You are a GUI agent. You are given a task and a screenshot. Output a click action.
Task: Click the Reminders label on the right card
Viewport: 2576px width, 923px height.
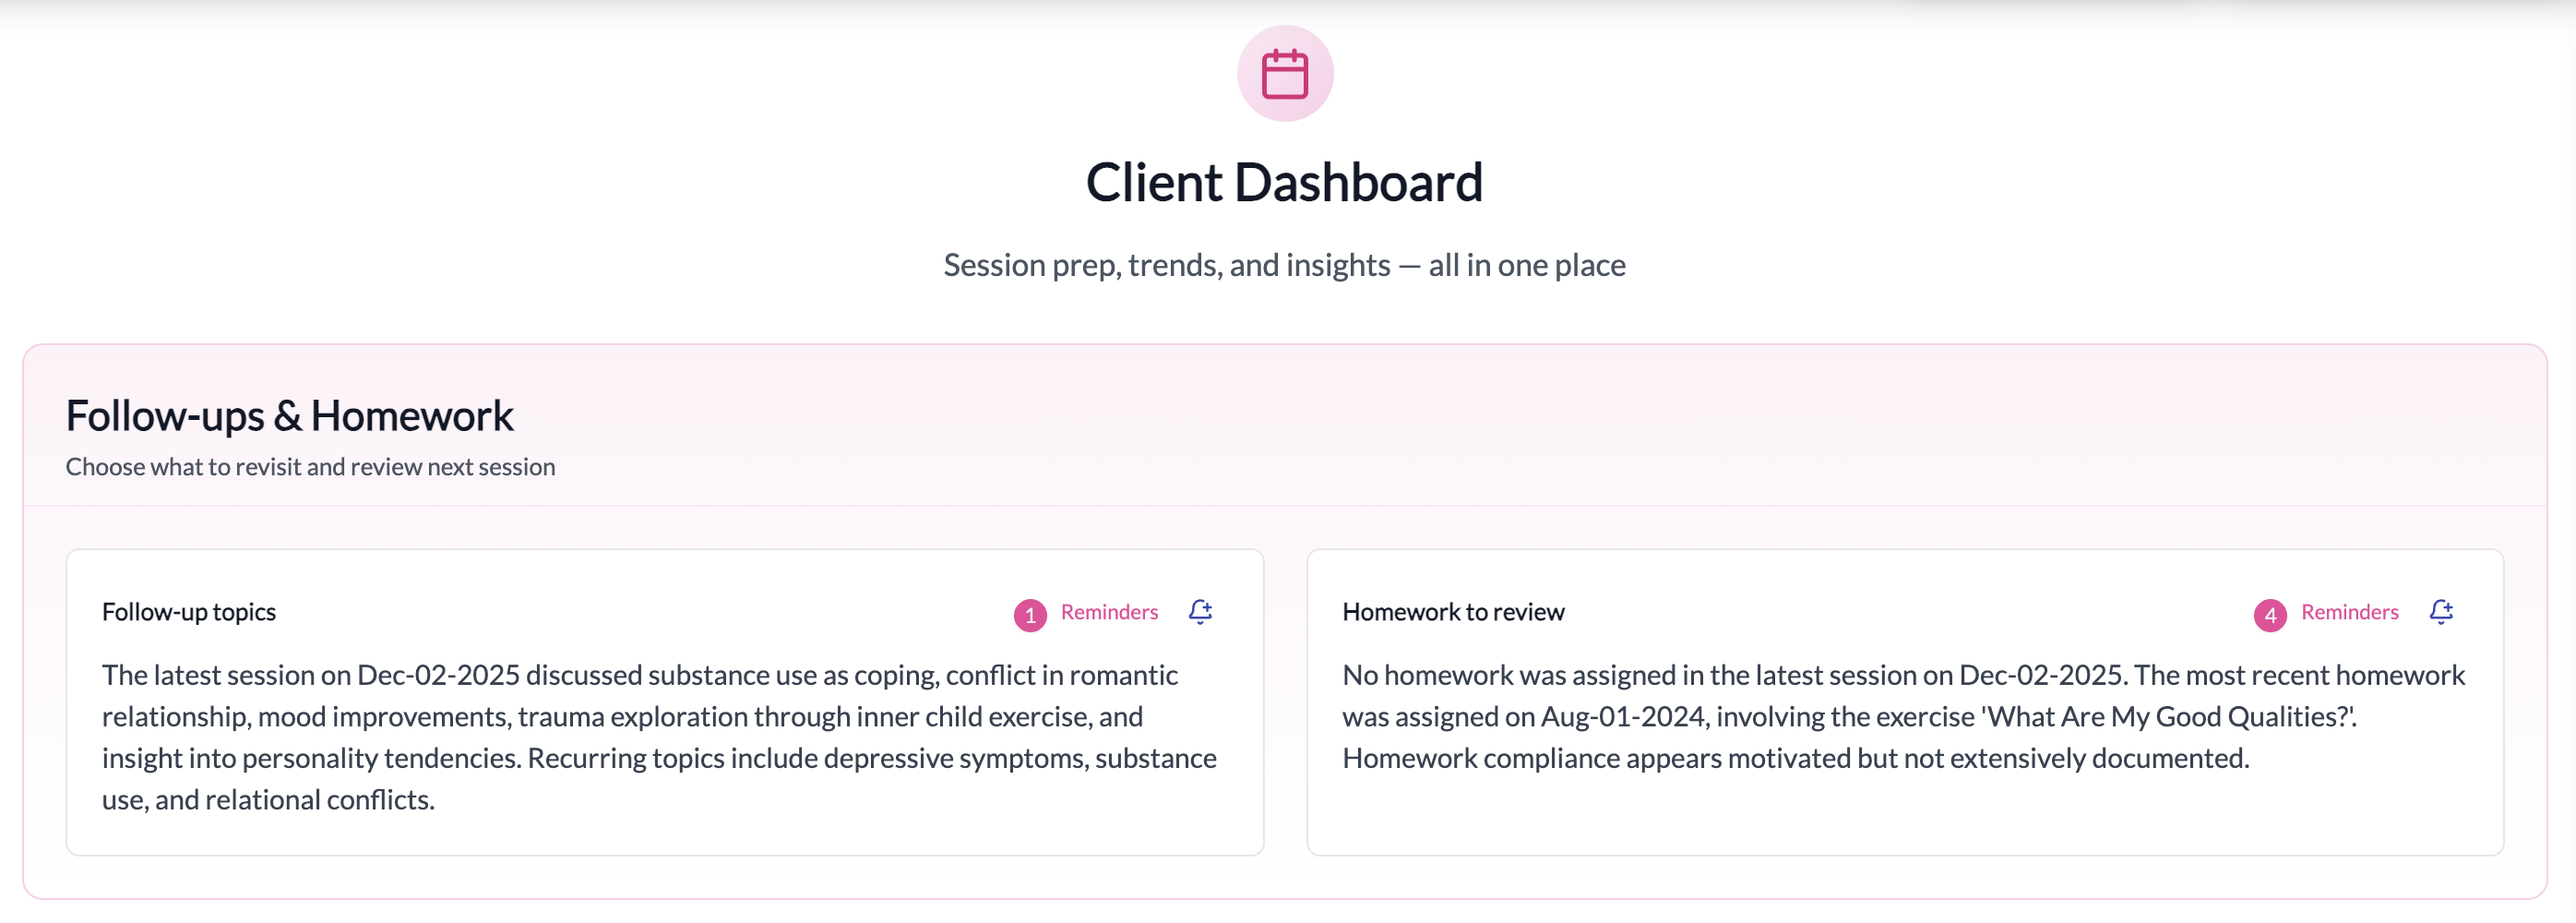tap(2348, 612)
